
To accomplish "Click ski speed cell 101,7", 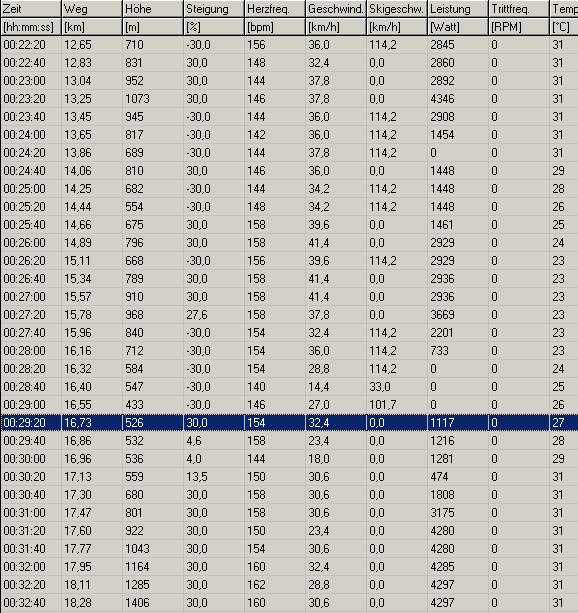I will 397,405.
